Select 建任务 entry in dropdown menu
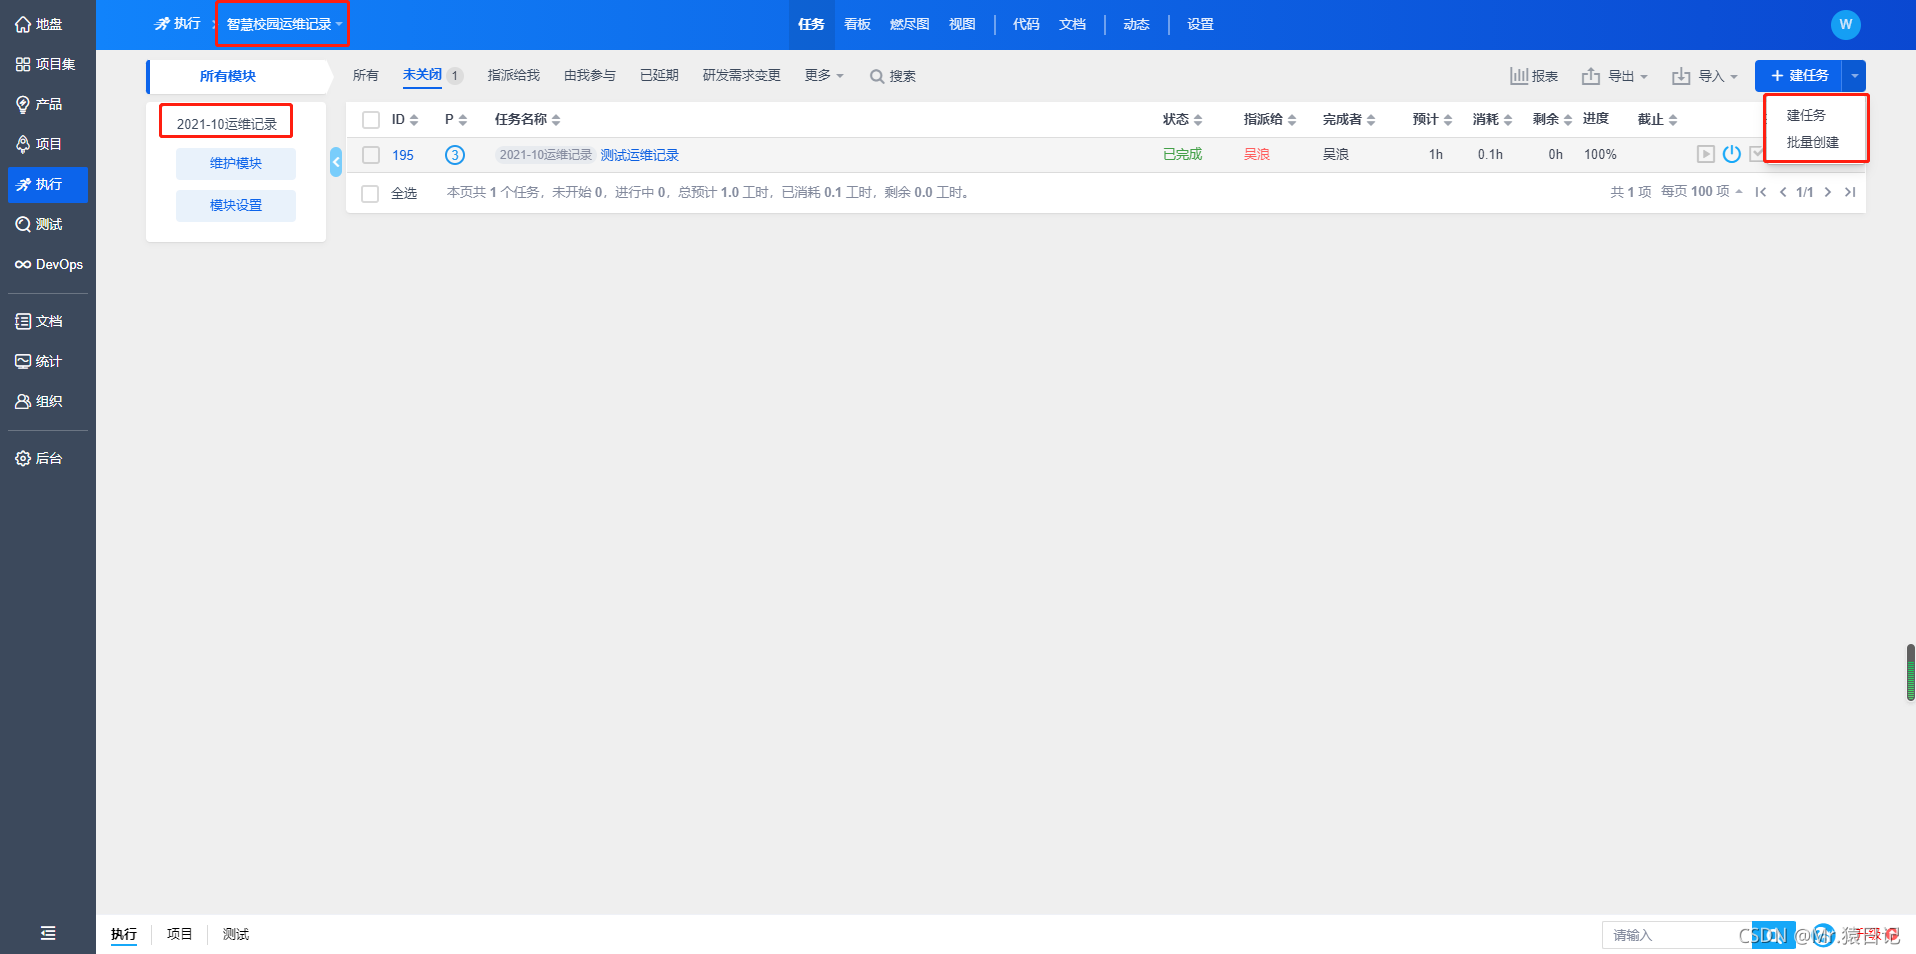This screenshot has height=954, width=1916. click(x=1806, y=116)
